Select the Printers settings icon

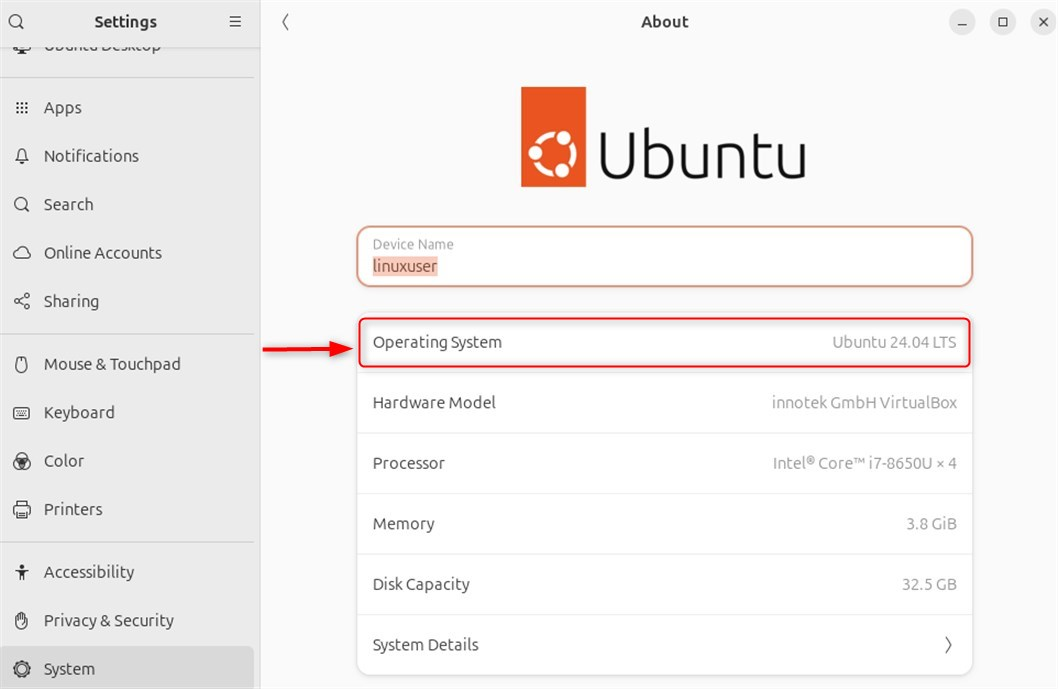click(22, 509)
